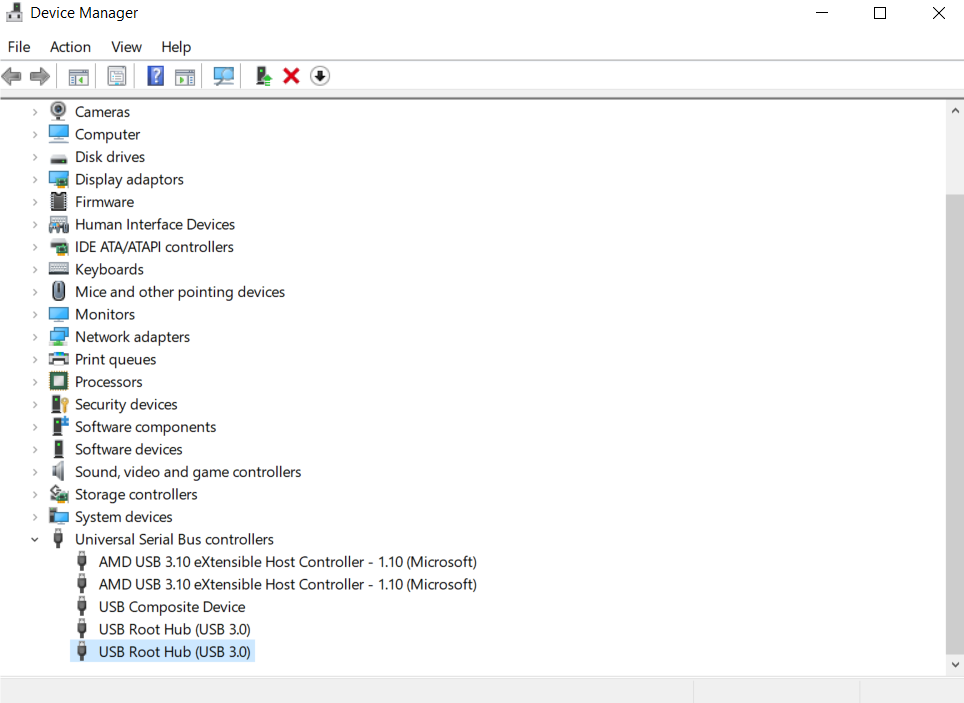This screenshot has width=964, height=703.
Task: Open the Action menu
Action: (70, 47)
